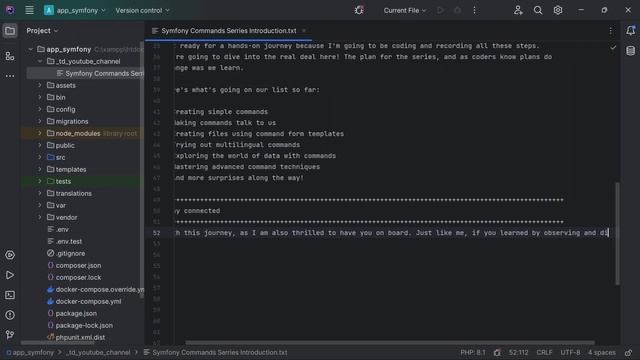Screen dimensions: 640x360
Task: Expand the assets folder
Action: click(x=40, y=85)
